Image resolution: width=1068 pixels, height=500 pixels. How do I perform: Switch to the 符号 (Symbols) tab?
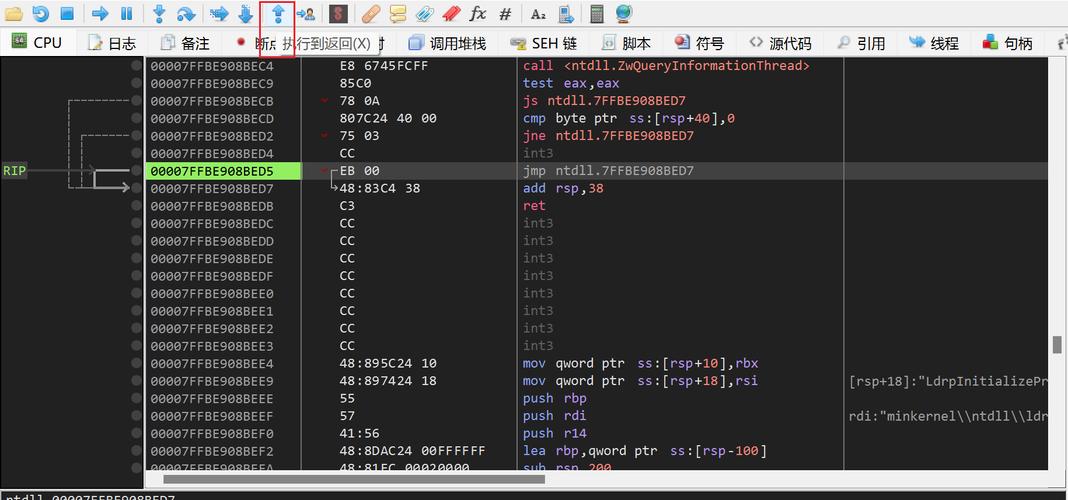coord(699,43)
